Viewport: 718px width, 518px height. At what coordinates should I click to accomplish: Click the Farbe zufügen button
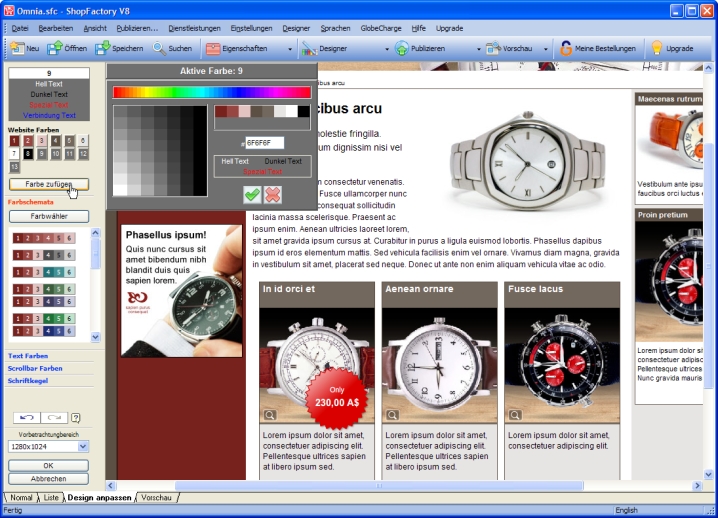click(49, 184)
